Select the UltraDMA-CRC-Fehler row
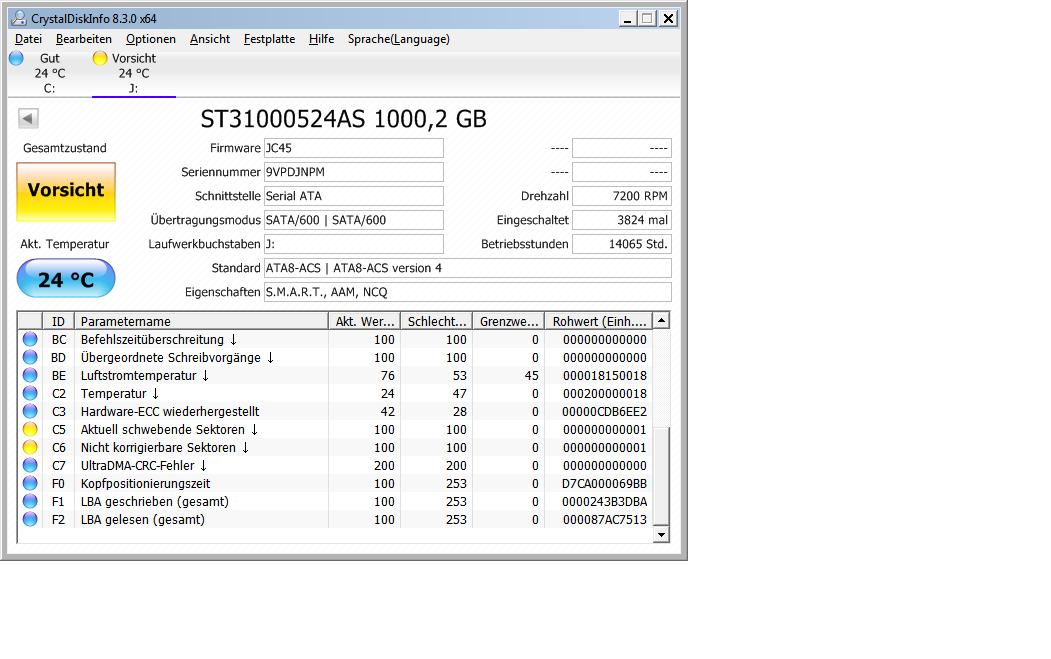 pos(334,465)
